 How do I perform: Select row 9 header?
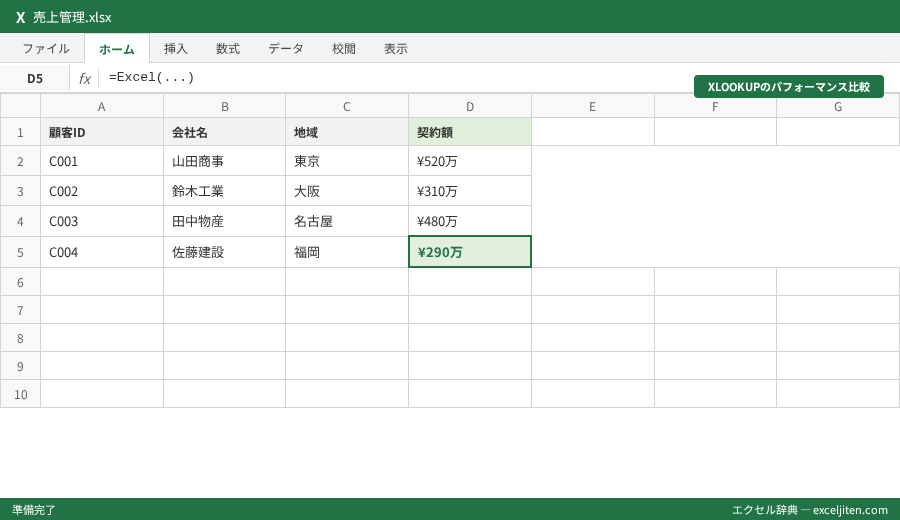[20, 366]
